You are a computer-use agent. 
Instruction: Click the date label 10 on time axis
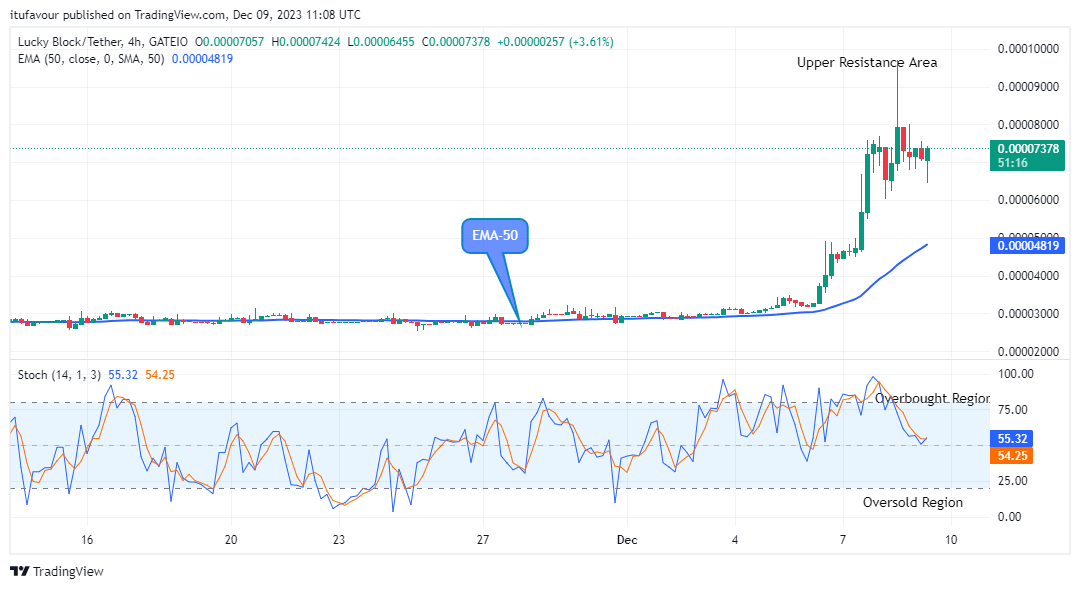coord(951,539)
